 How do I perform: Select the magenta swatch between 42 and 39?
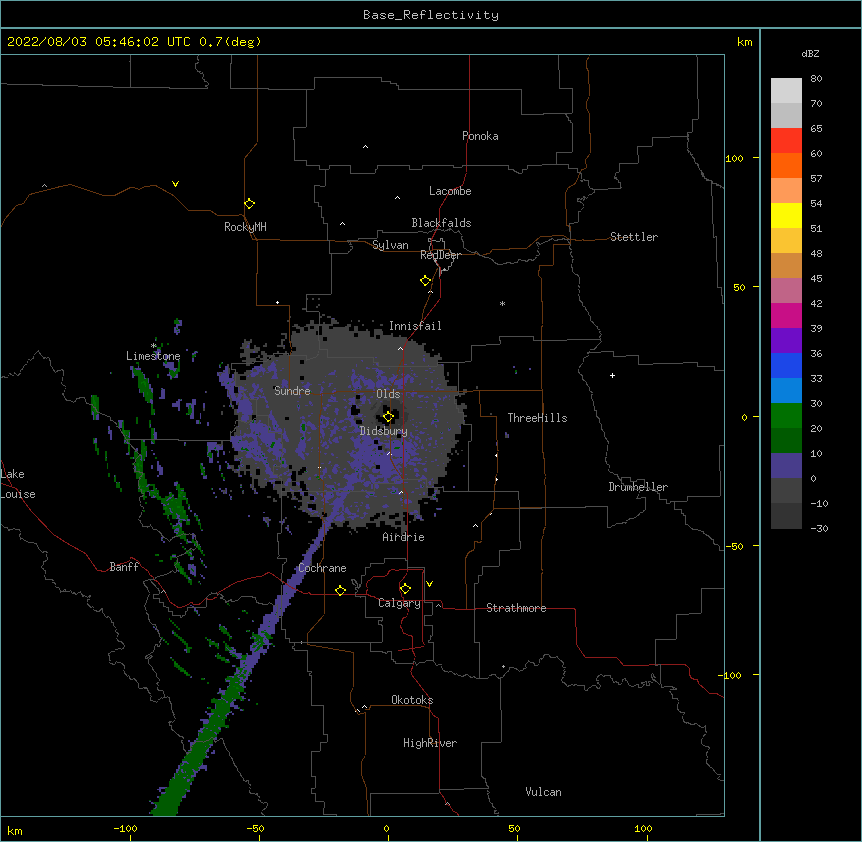pyautogui.click(x=786, y=315)
